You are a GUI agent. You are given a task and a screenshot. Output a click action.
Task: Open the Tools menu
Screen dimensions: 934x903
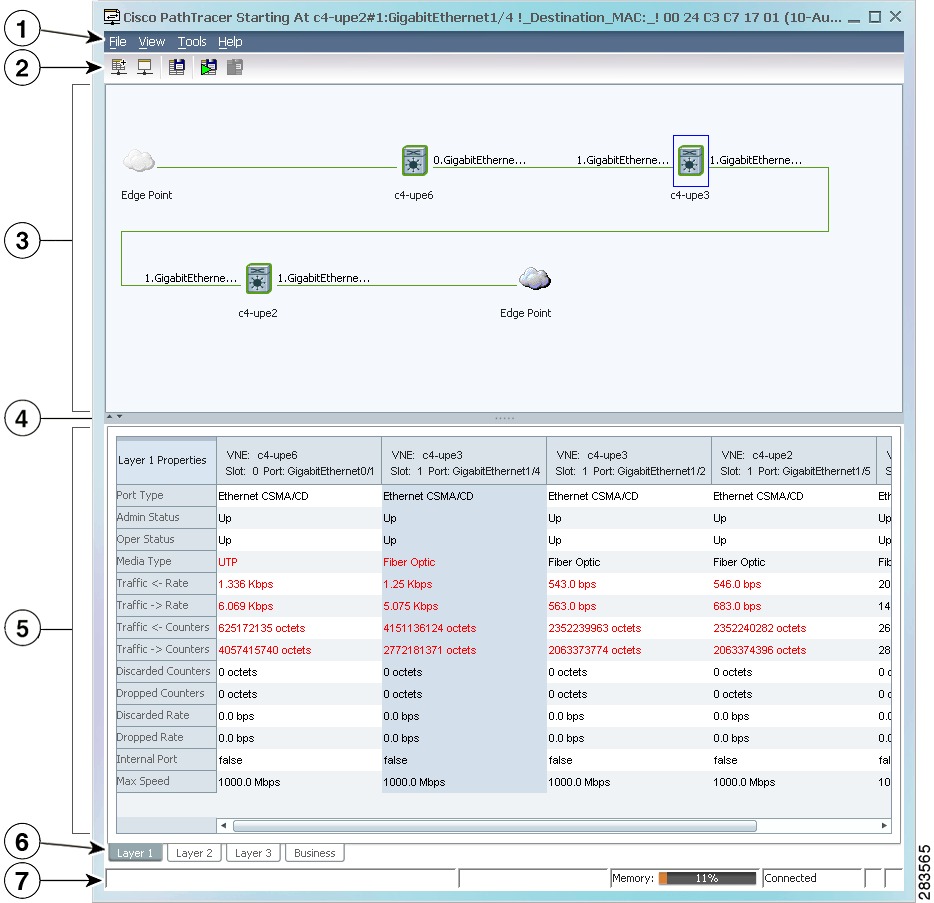coord(192,42)
